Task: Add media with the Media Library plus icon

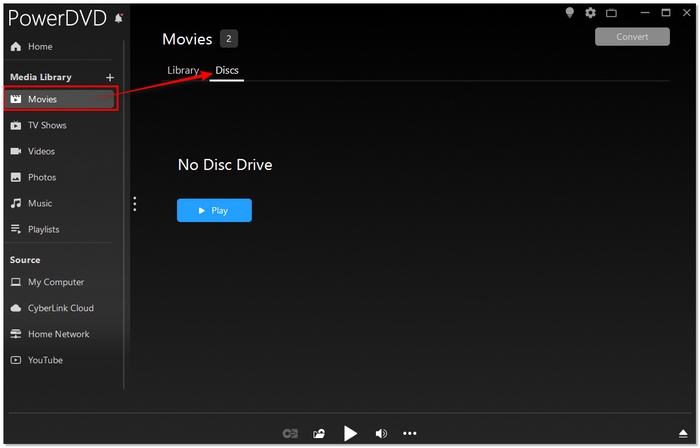Action: tap(110, 78)
